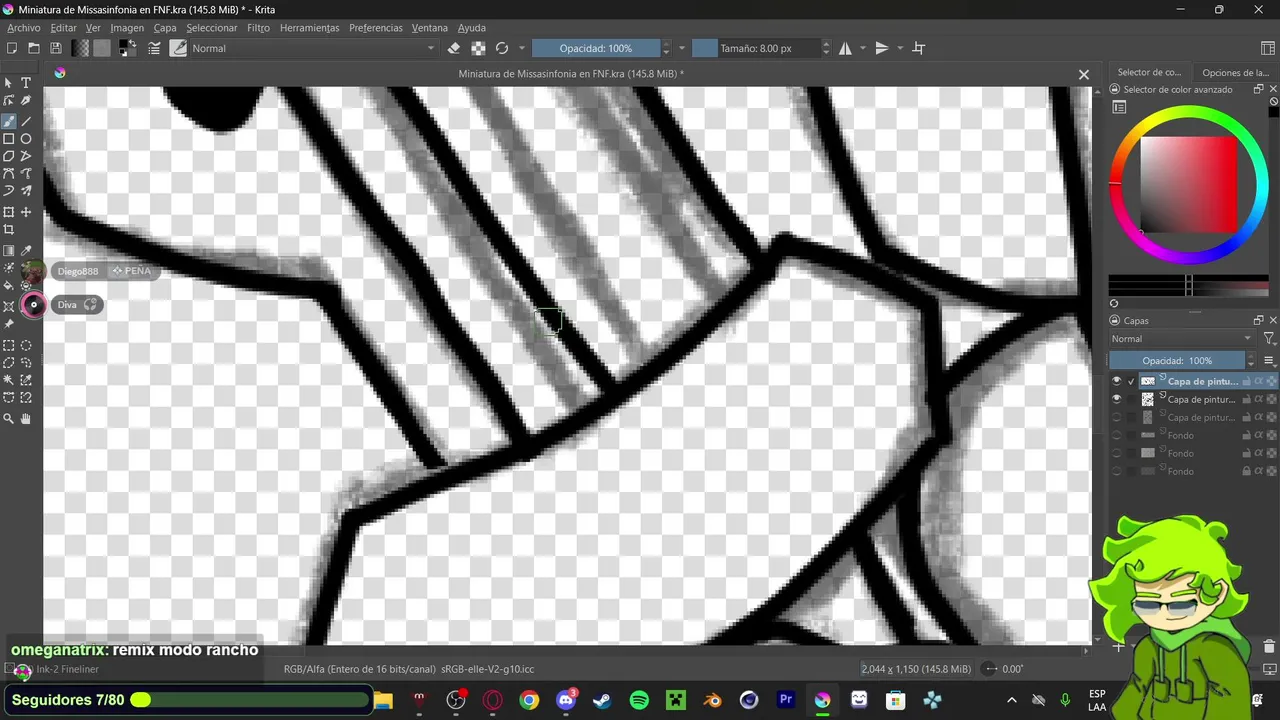
Task: Select the Move tool
Action: 26,212
